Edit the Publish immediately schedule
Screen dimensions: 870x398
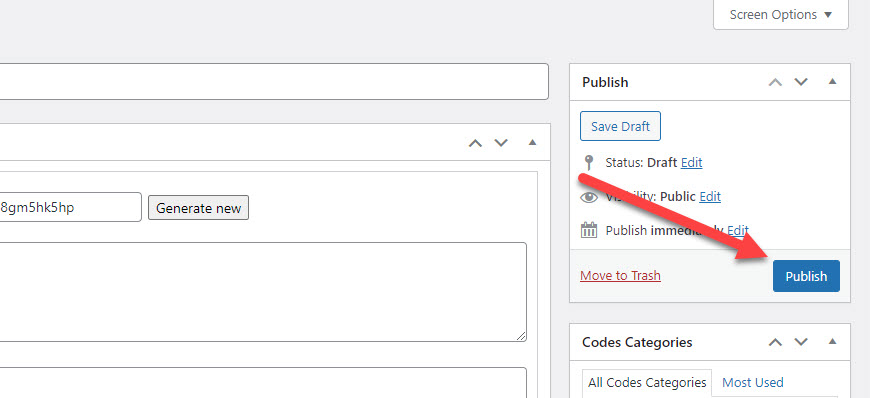[738, 230]
